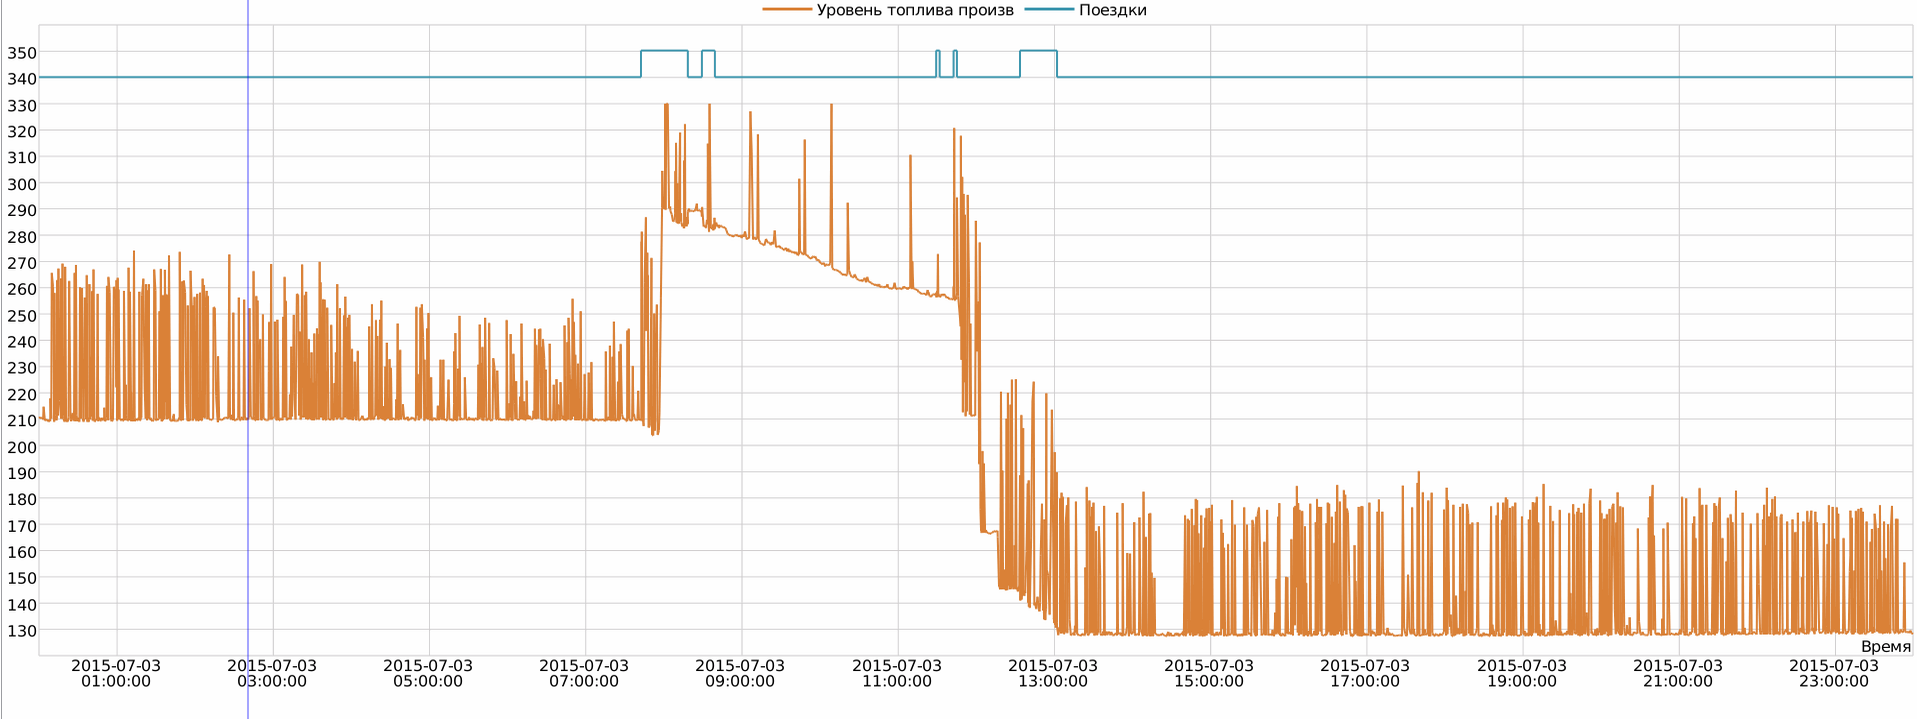Click the 23:00:00 time axis label
Image resolution: width=1917 pixels, height=719 pixels.
coord(1834,673)
